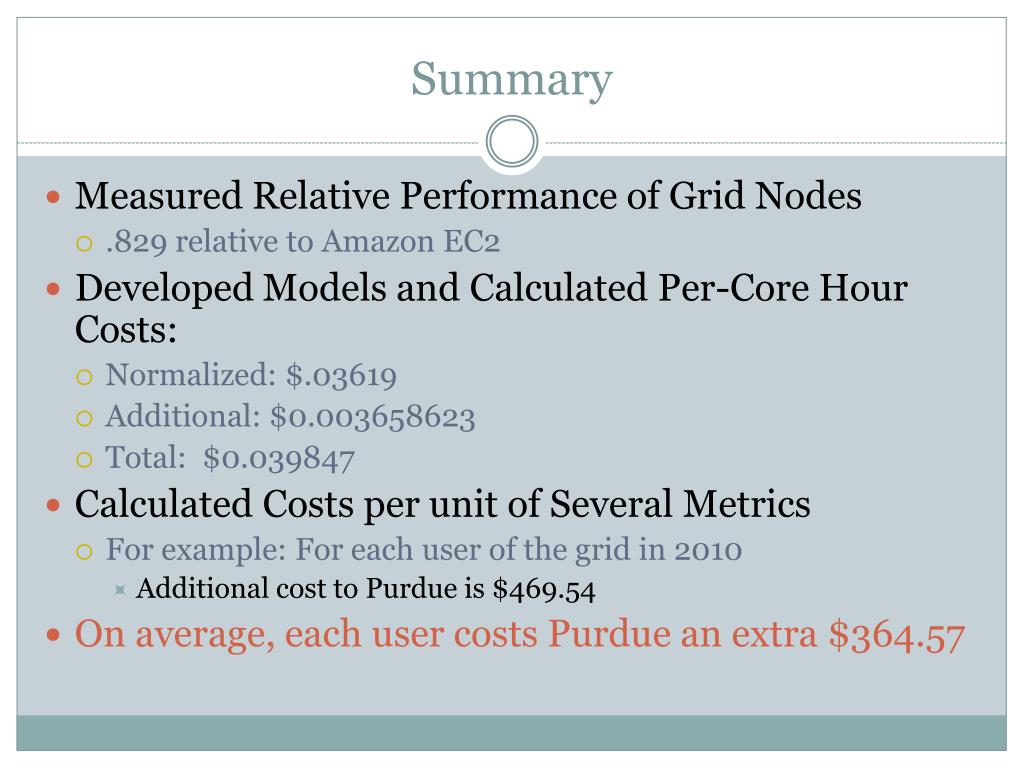Image resolution: width=1024 pixels, height=768 pixels.
Task: Click the text Measured Relative Performance of Grid Nodes
Action: point(468,196)
